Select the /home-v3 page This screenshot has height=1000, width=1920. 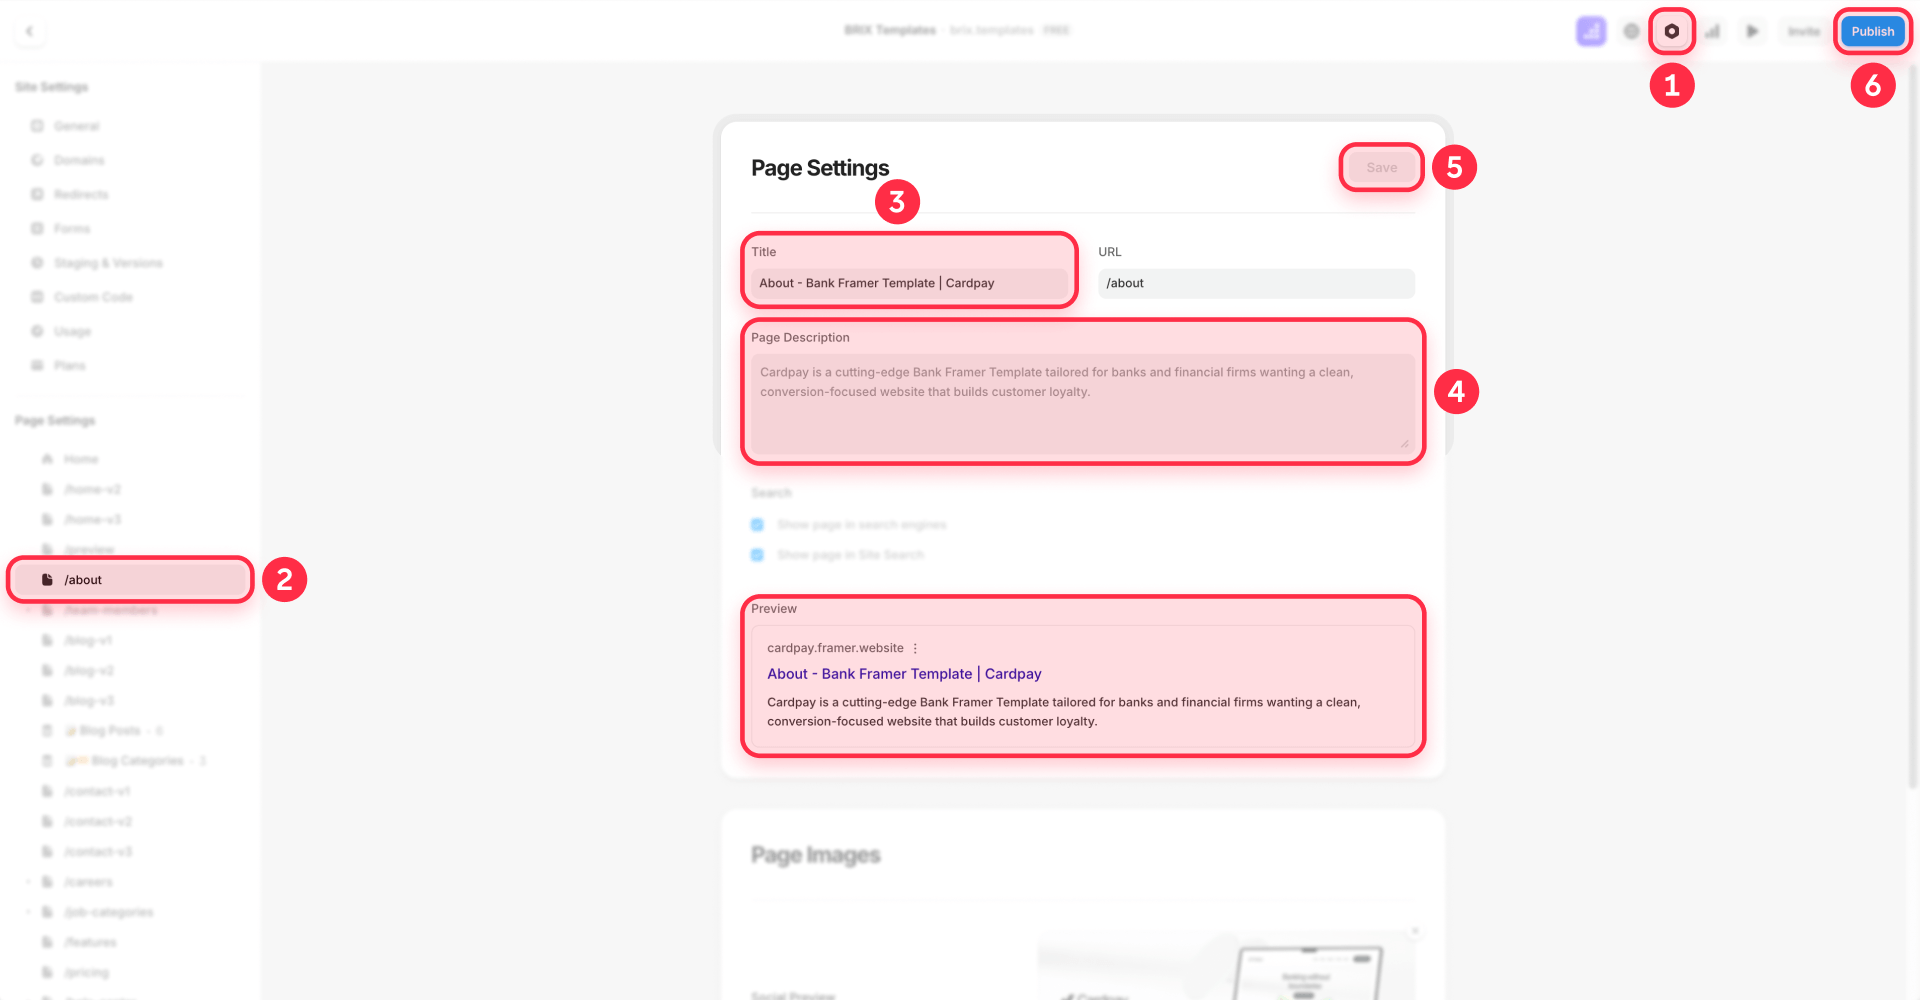click(92, 520)
